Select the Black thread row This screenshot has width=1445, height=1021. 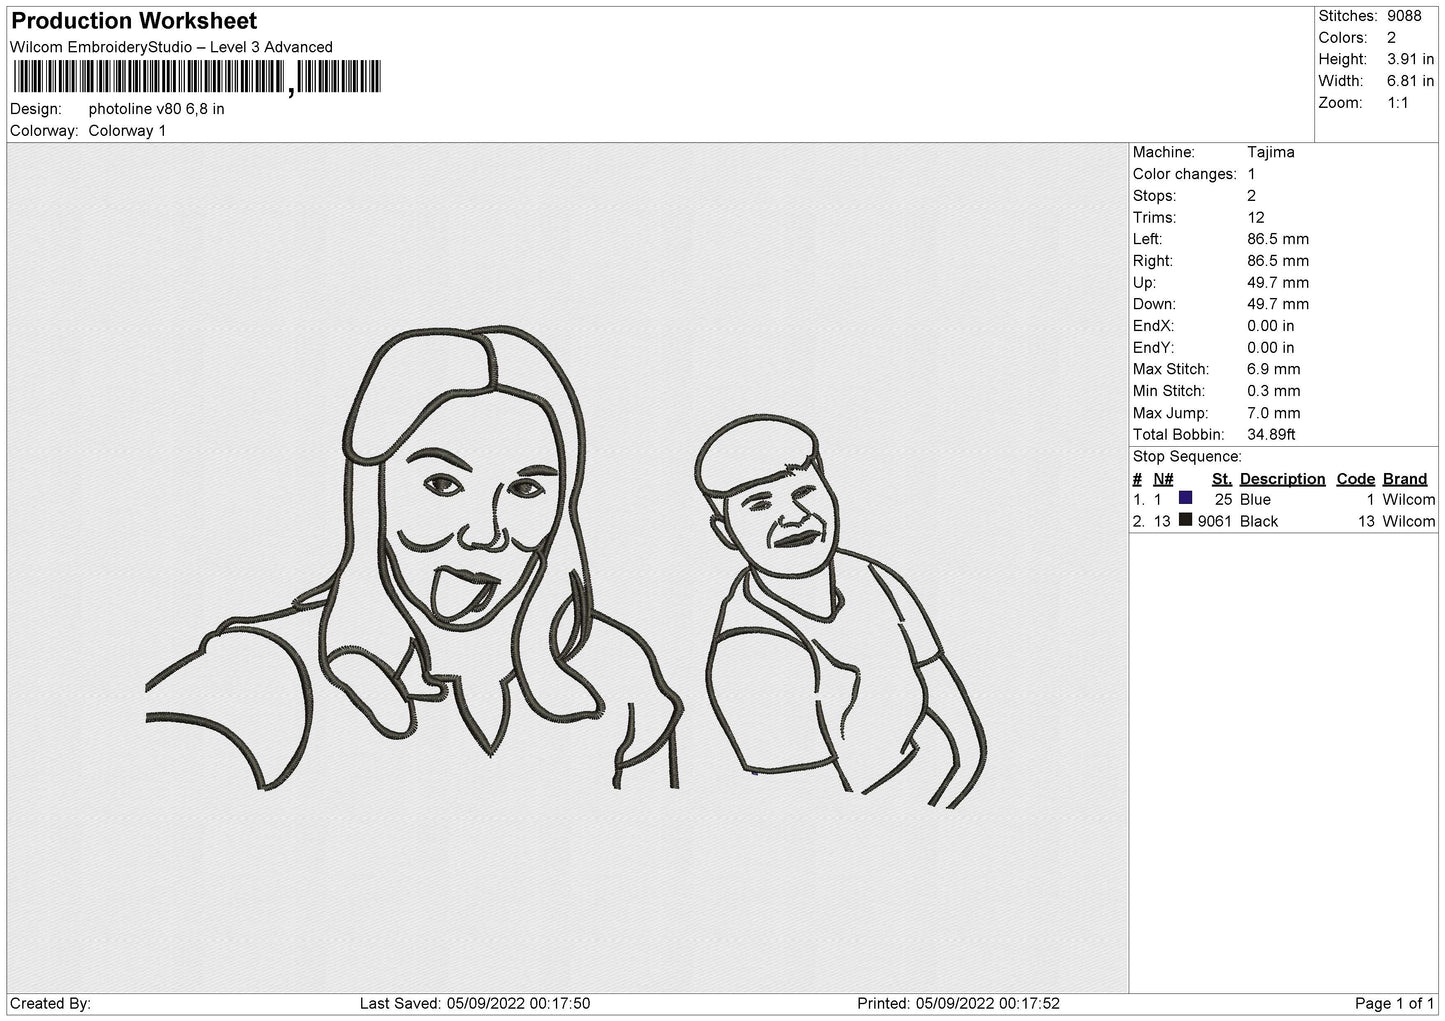tap(1283, 521)
